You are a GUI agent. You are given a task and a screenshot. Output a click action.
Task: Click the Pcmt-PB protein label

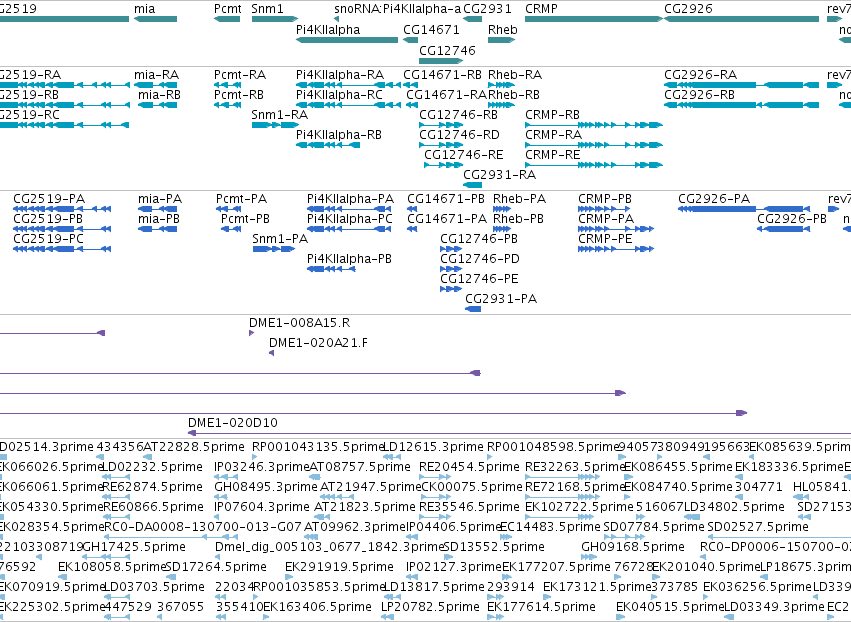point(245,219)
